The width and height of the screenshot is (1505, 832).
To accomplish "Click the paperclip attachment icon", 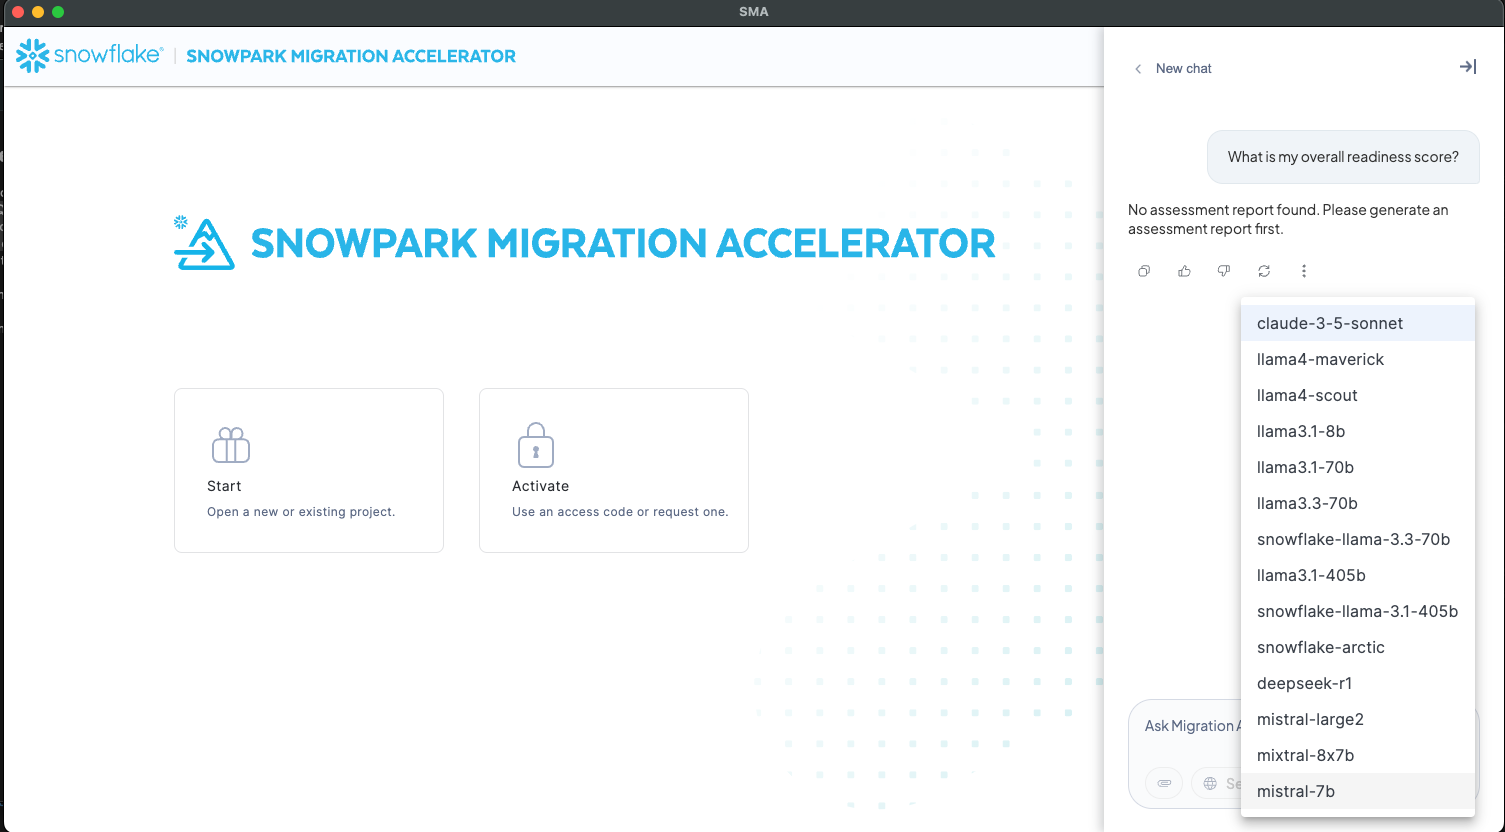I will coord(1164,783).
